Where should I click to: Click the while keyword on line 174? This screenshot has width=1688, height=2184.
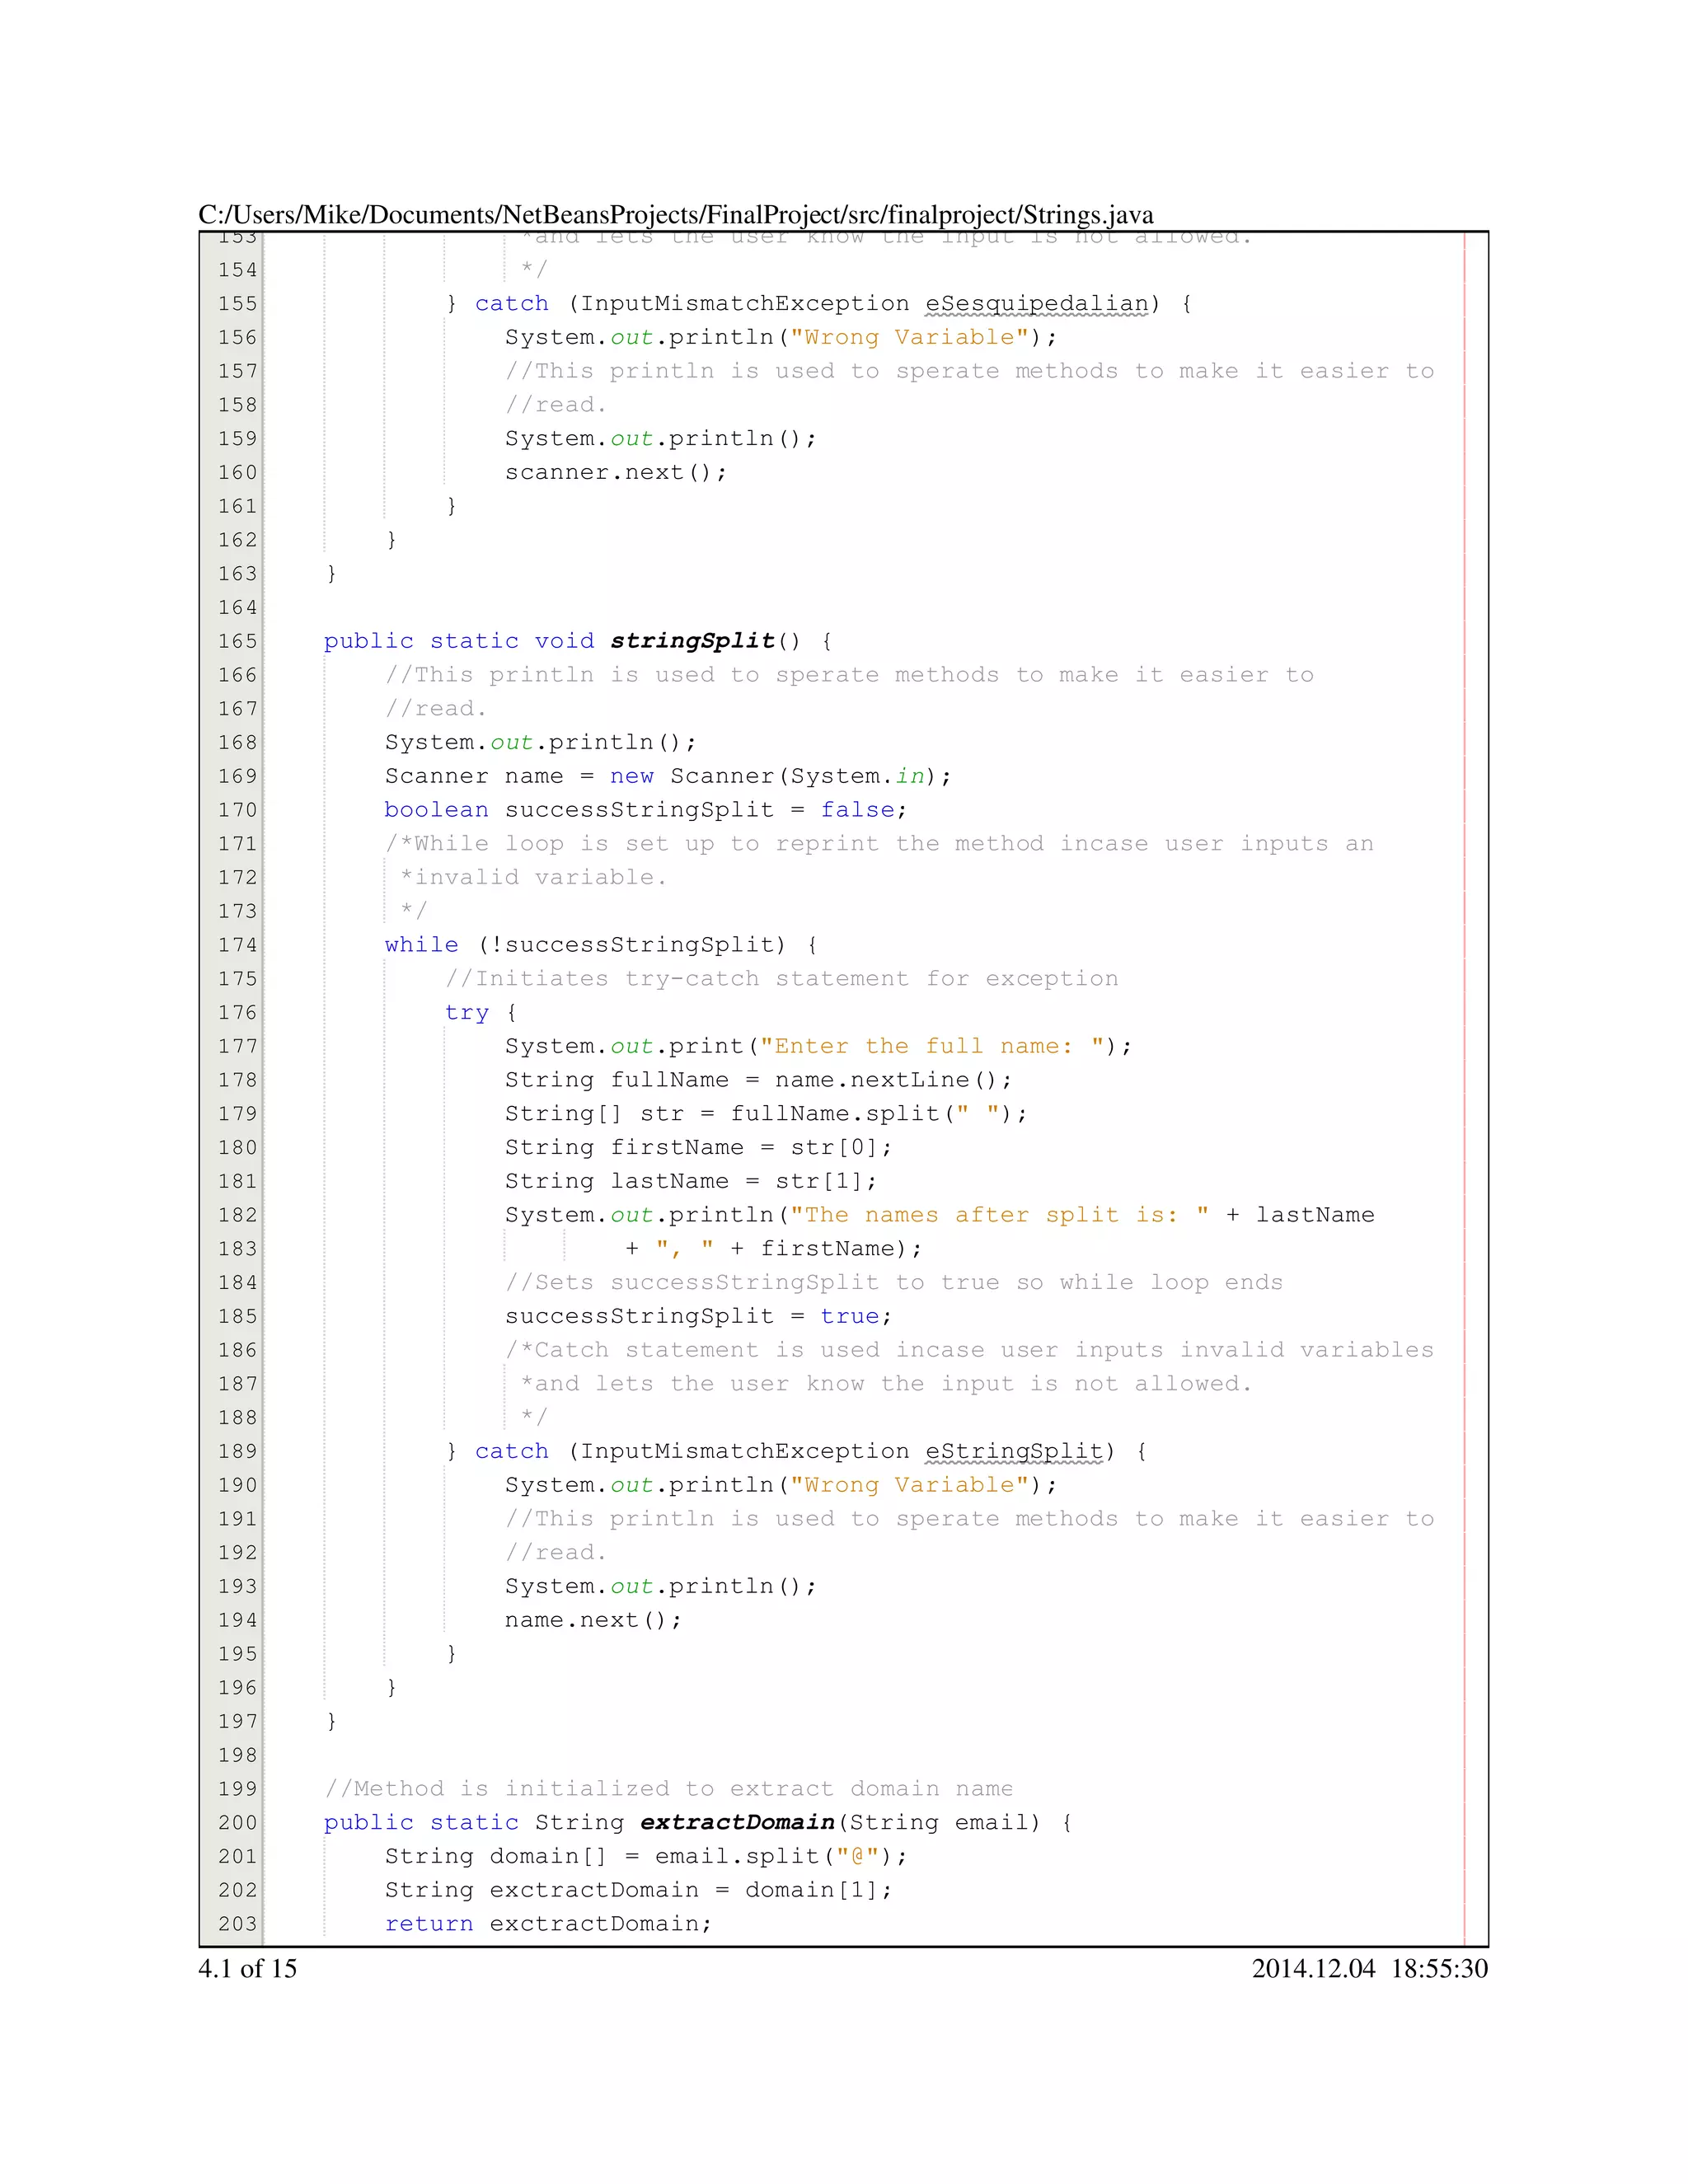[x=421, y=945]
